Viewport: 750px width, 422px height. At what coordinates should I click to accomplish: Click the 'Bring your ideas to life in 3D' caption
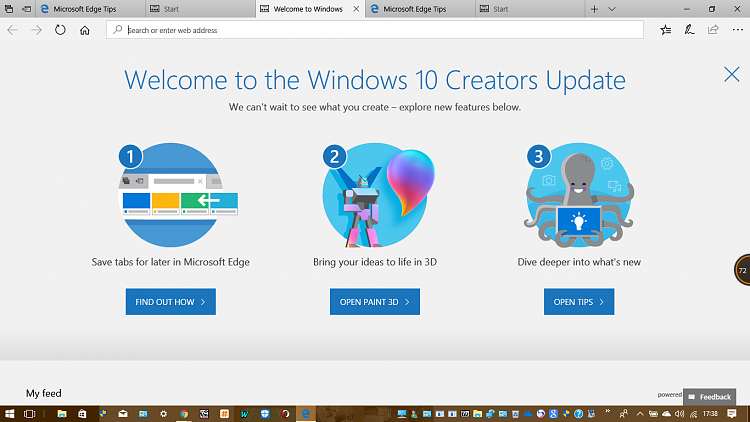pyautogui.click(x=375, y=262)
